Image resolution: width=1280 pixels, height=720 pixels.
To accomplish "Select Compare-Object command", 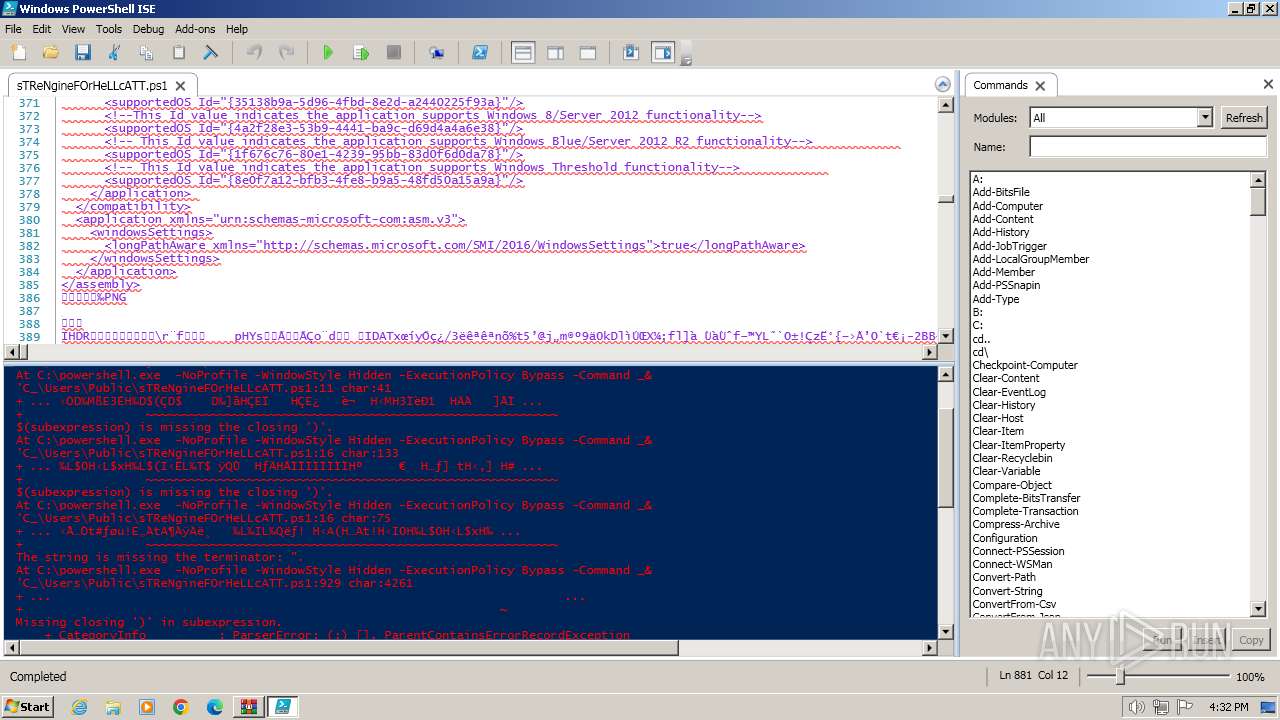I will 1012,485.
